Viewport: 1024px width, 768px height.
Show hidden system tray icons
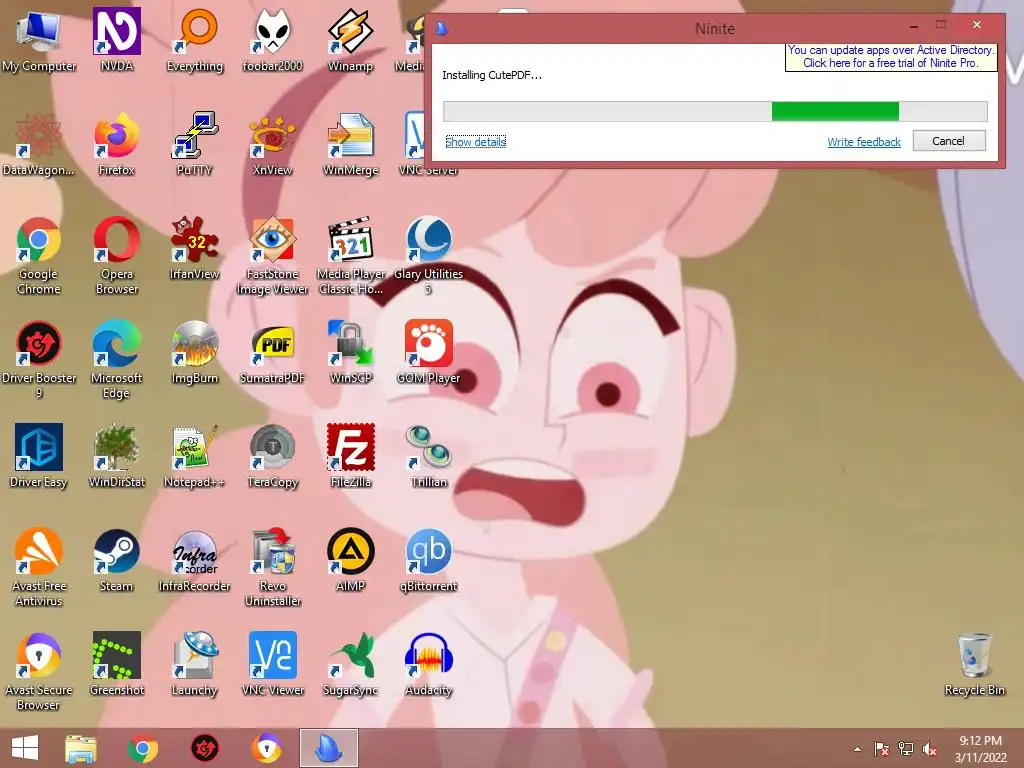pyautogui.click(x=857, y=749)
